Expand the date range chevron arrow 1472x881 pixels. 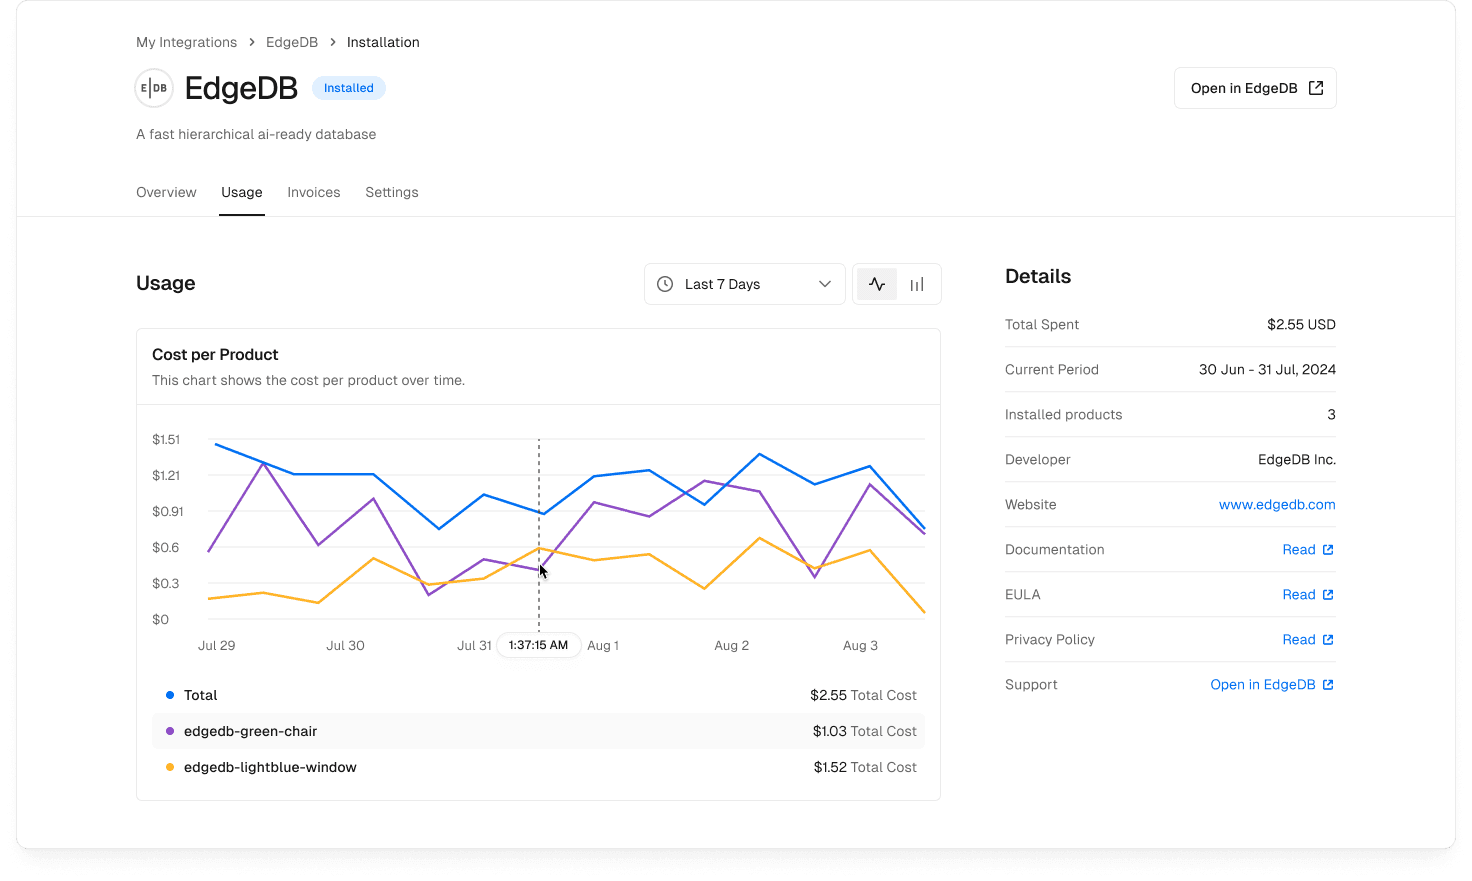825,284
